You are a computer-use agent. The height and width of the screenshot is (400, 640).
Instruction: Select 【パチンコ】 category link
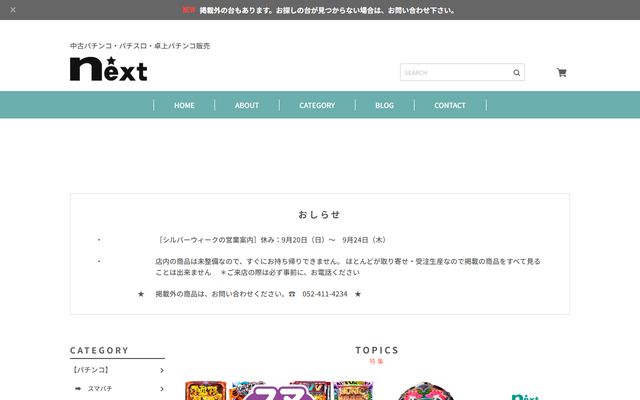point(91,370)
